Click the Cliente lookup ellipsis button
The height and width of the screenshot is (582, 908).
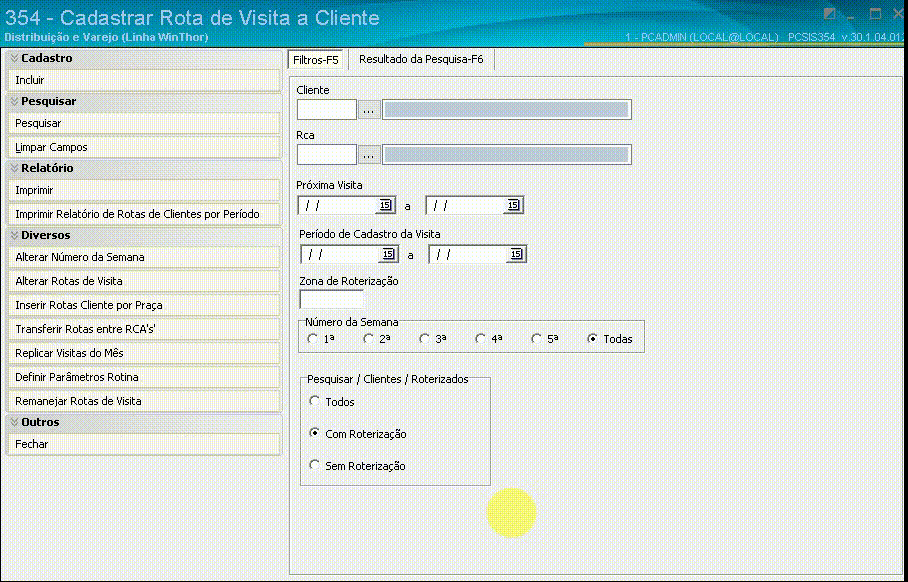point(369,109)
